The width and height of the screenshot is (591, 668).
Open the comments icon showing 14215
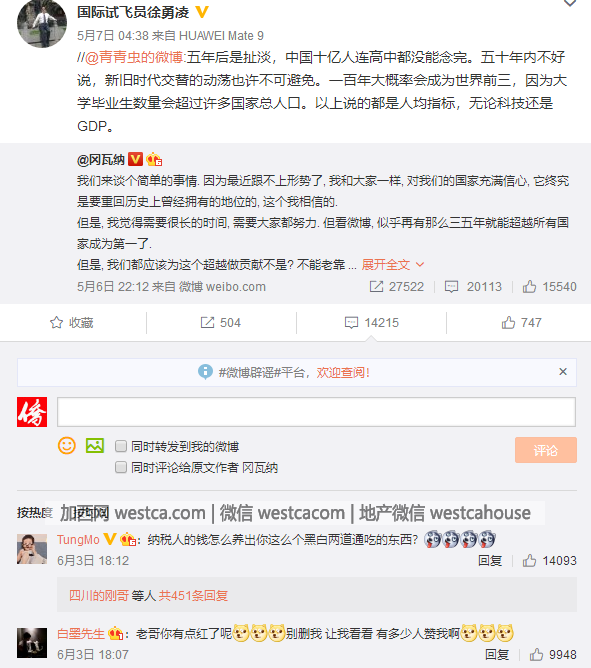point(351,322)
